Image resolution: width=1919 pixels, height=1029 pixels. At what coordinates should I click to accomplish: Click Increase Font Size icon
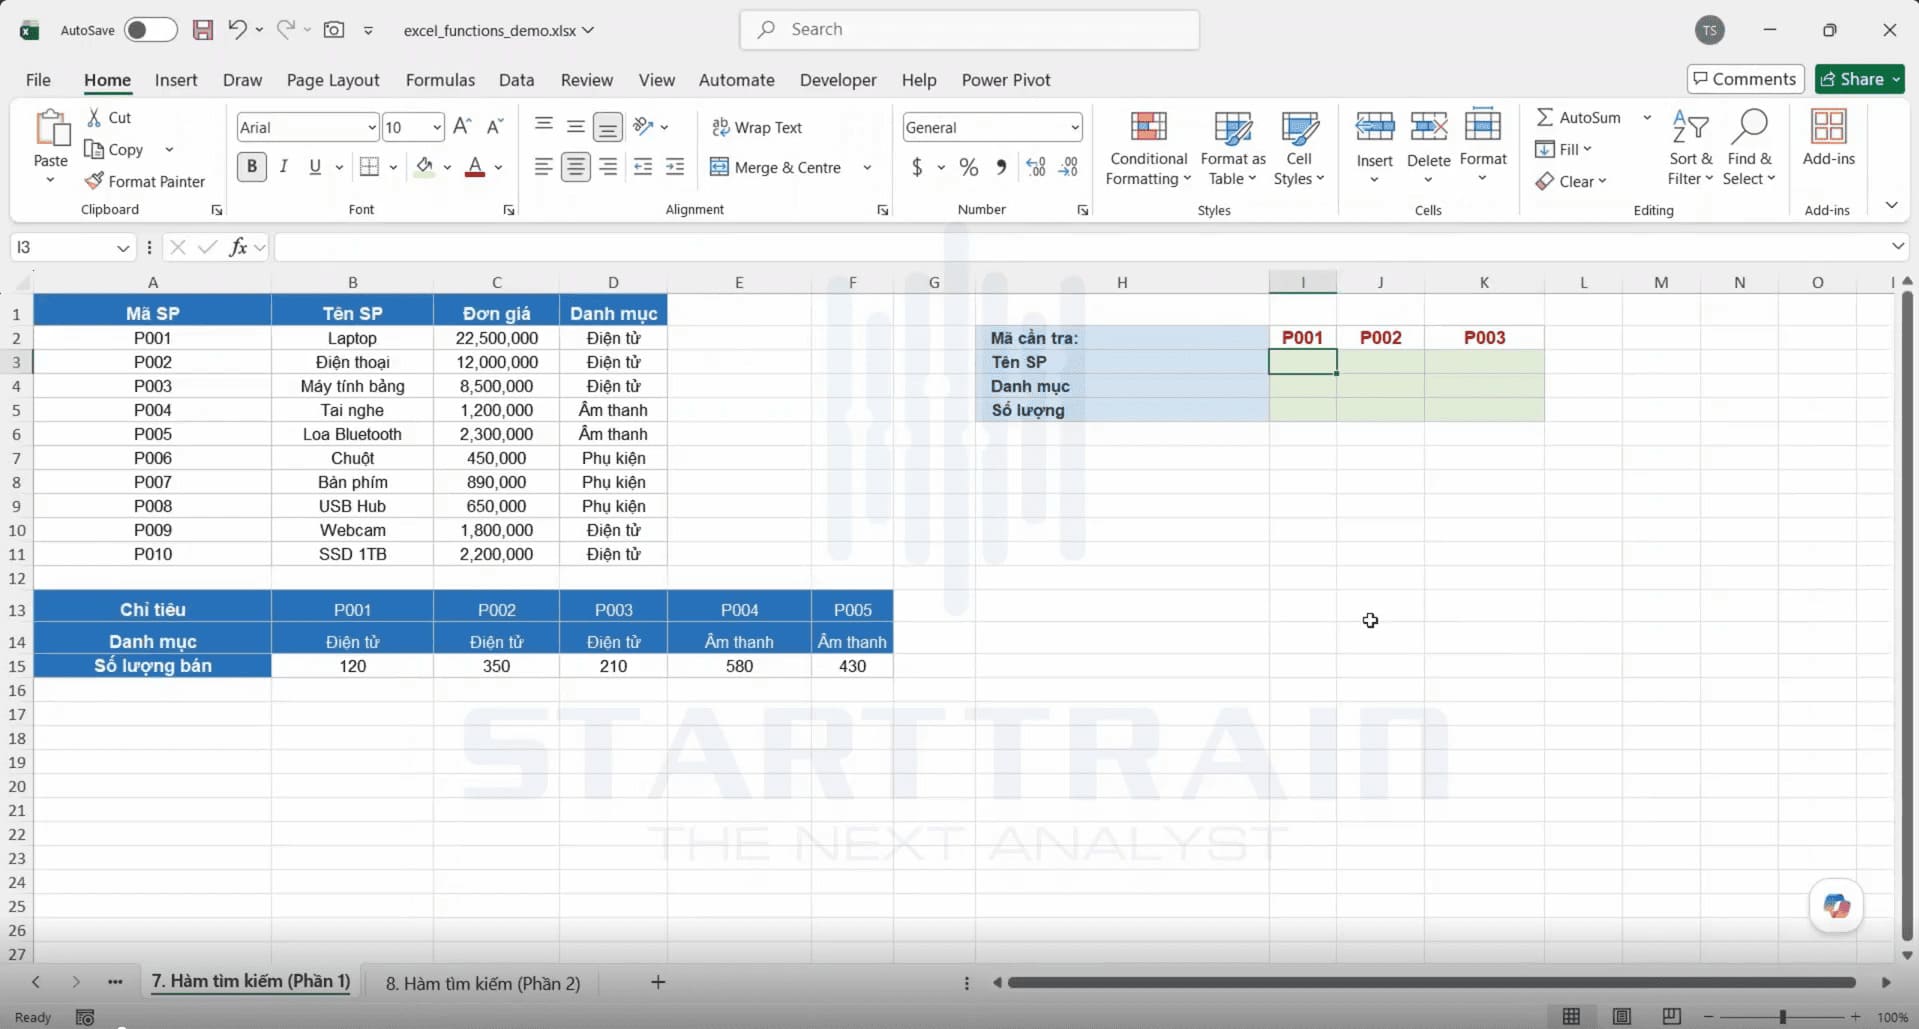(462, 127)
